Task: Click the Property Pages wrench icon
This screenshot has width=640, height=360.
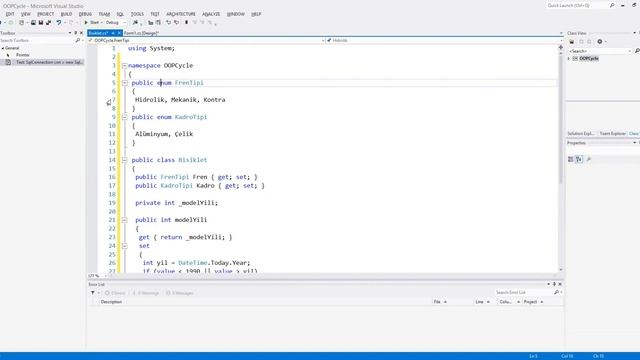Action: coord(589,159)
